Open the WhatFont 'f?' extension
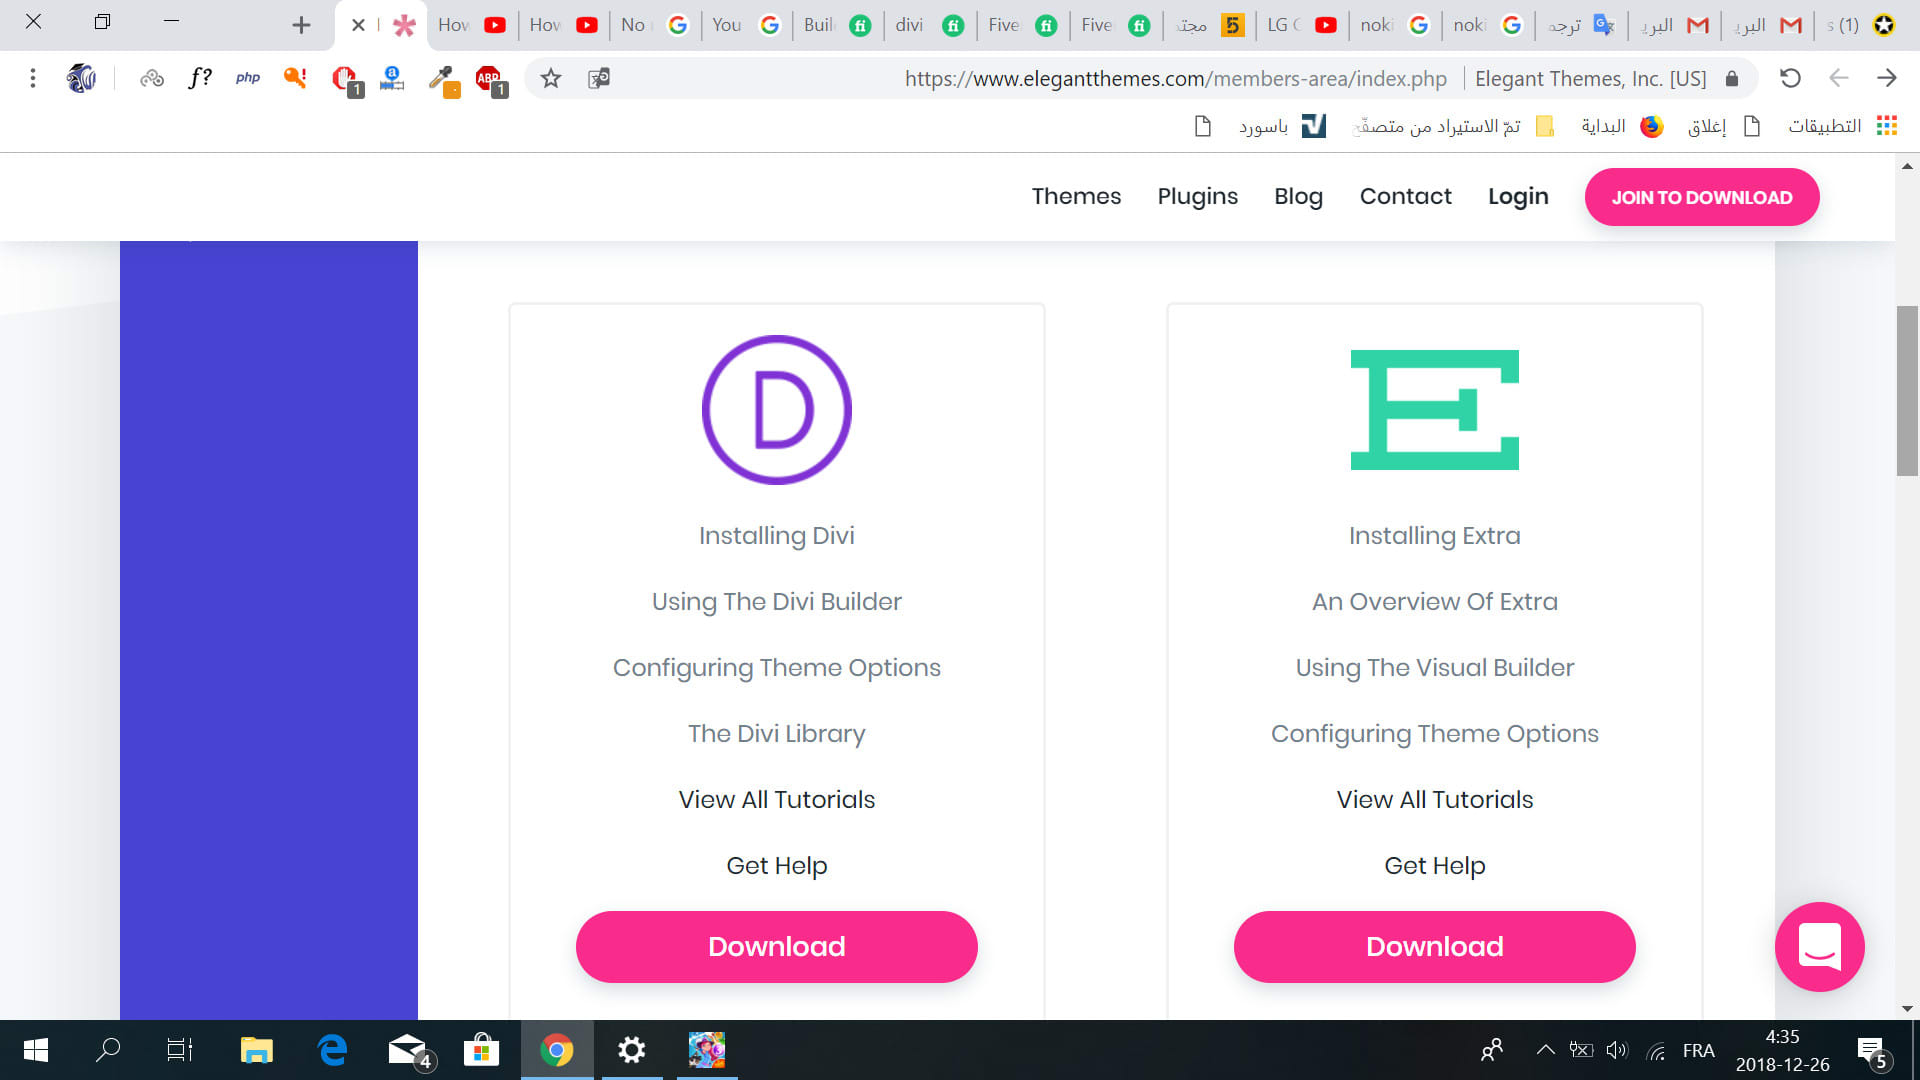 point(200,78)
